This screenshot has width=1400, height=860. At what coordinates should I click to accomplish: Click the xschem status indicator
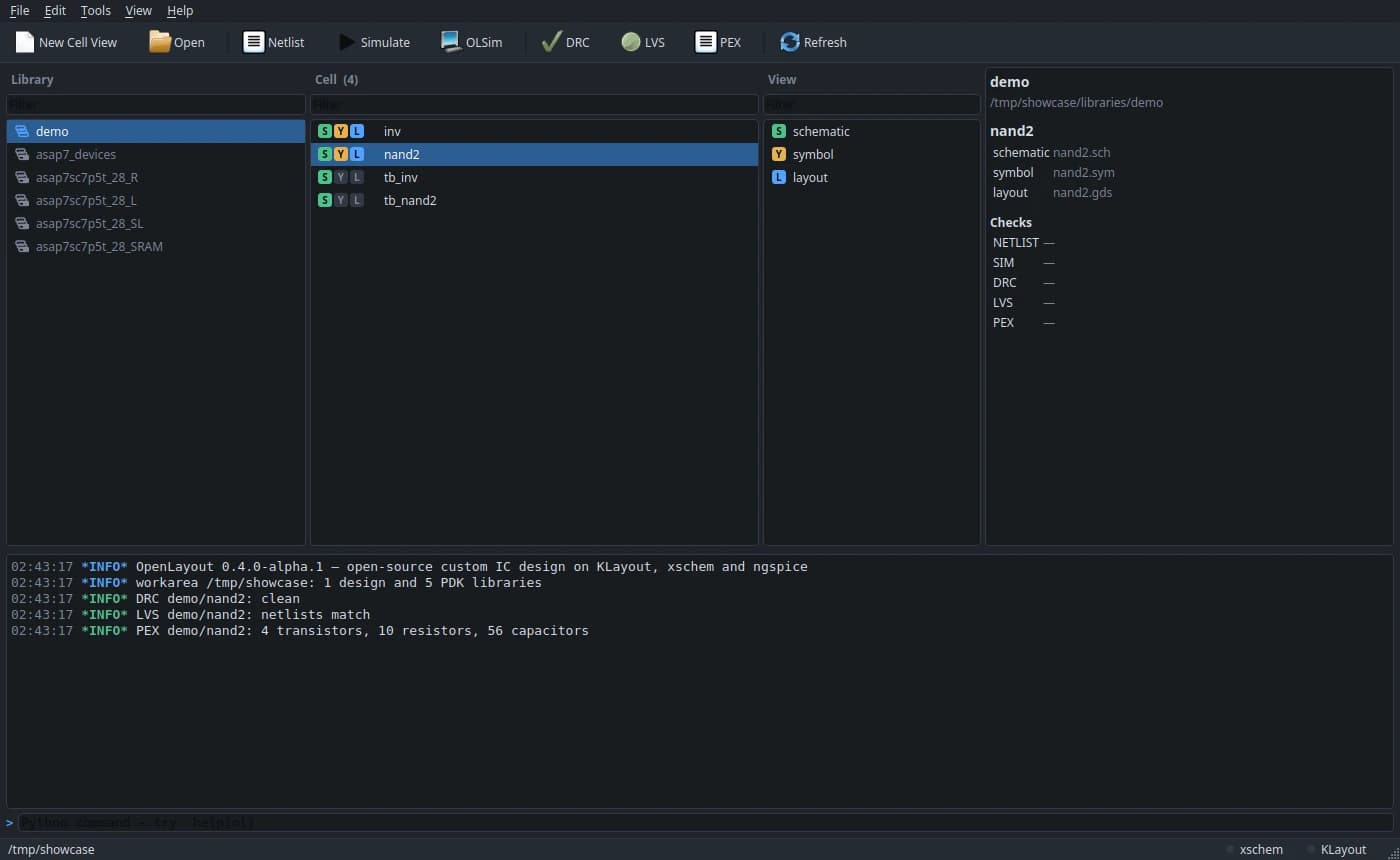[x=1254, y=849]
